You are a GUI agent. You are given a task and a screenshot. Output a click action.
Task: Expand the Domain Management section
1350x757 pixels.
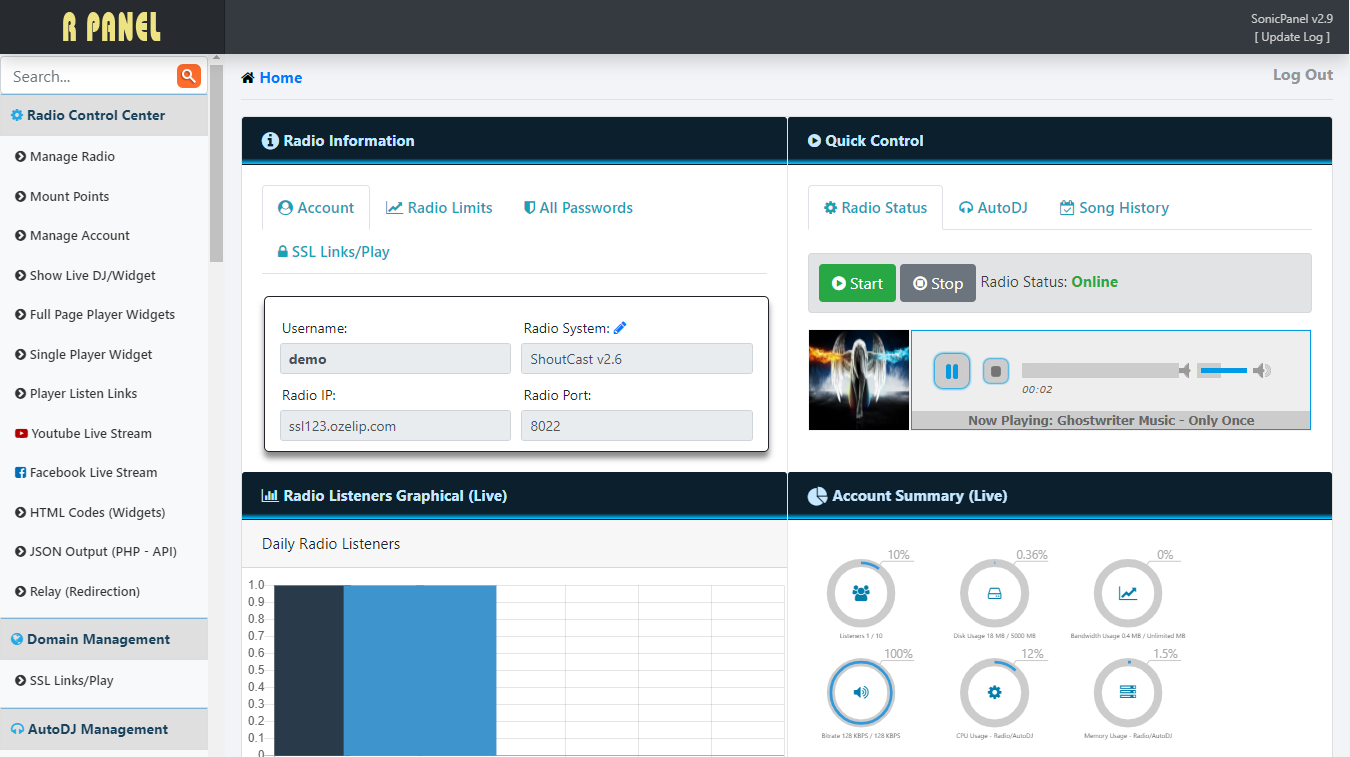coord(98,639)
